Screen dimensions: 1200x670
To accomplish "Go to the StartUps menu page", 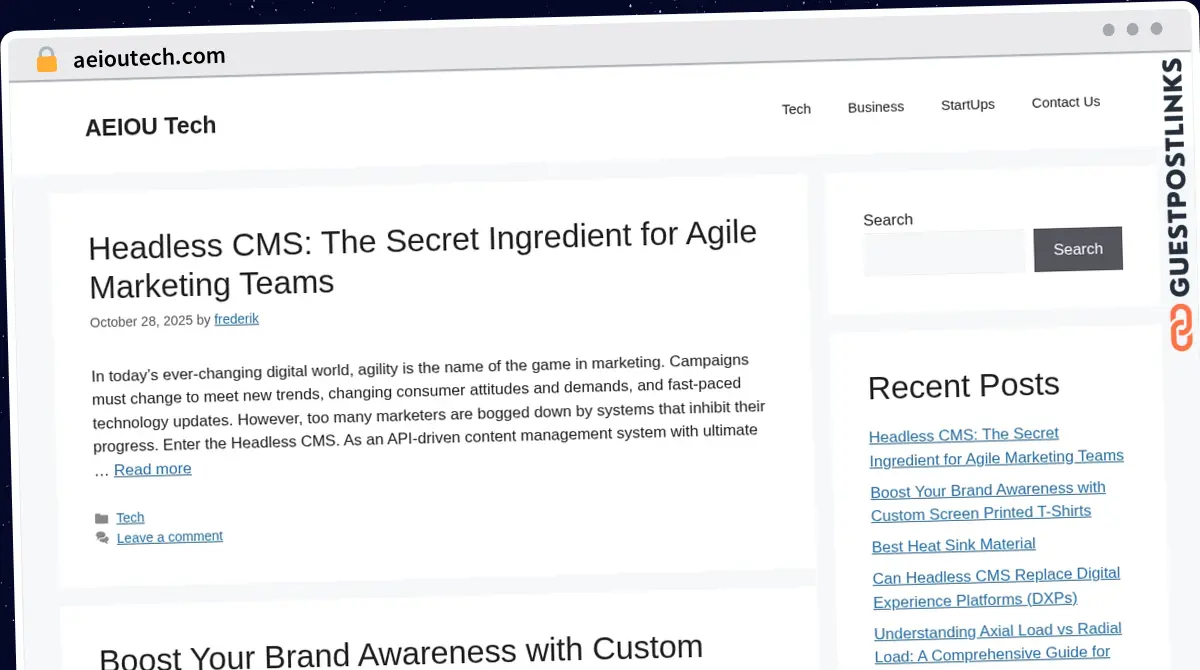I will [967, 105].
